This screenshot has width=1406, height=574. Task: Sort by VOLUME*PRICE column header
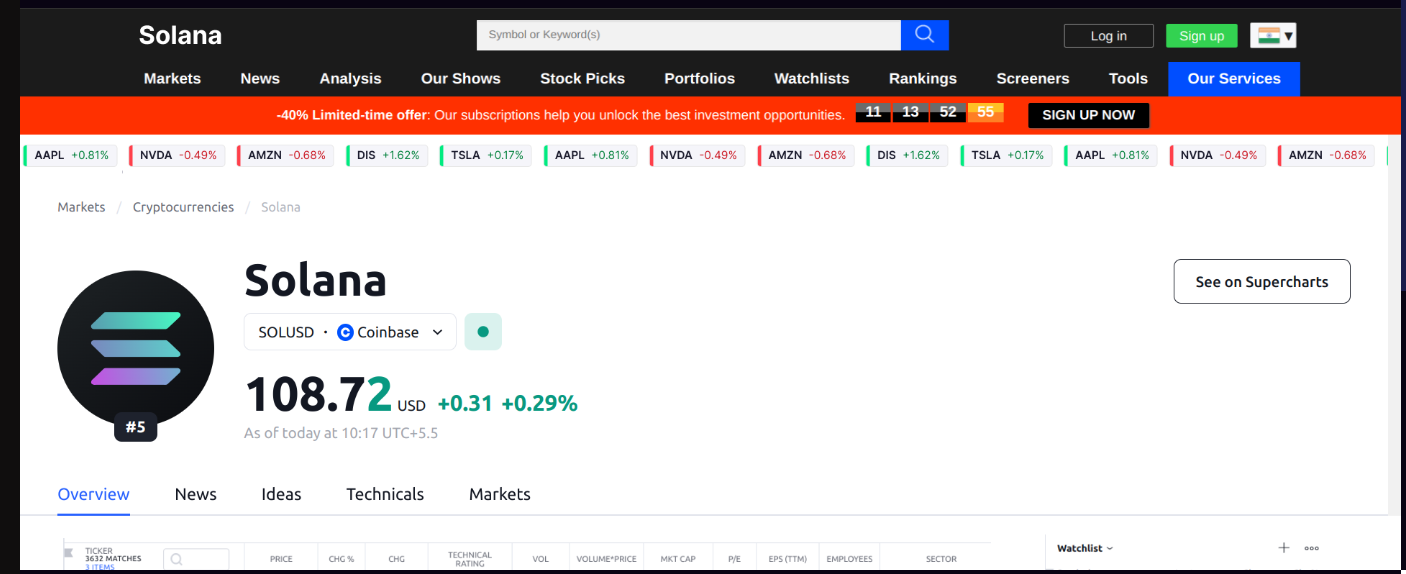click(x=606, y=559)
